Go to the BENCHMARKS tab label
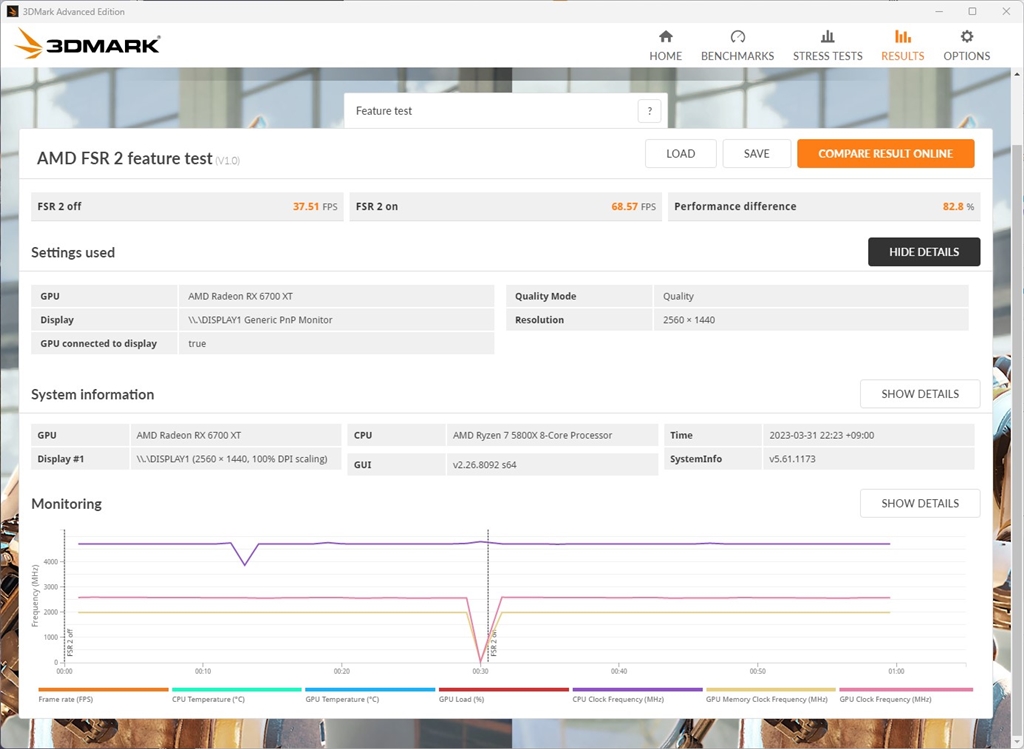The height and width of the screenshot is (749, 1024). [x=737, y=56]
